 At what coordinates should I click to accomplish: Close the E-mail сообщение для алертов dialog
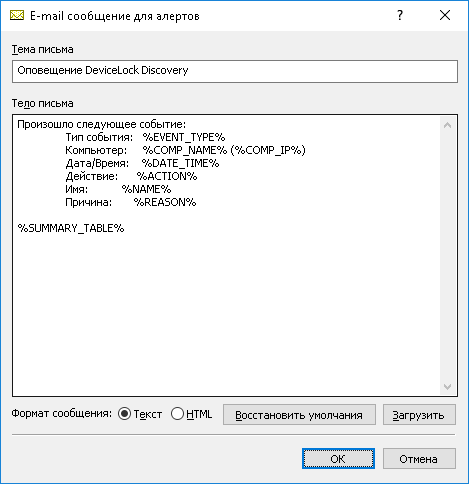click(x=445, y=15)
